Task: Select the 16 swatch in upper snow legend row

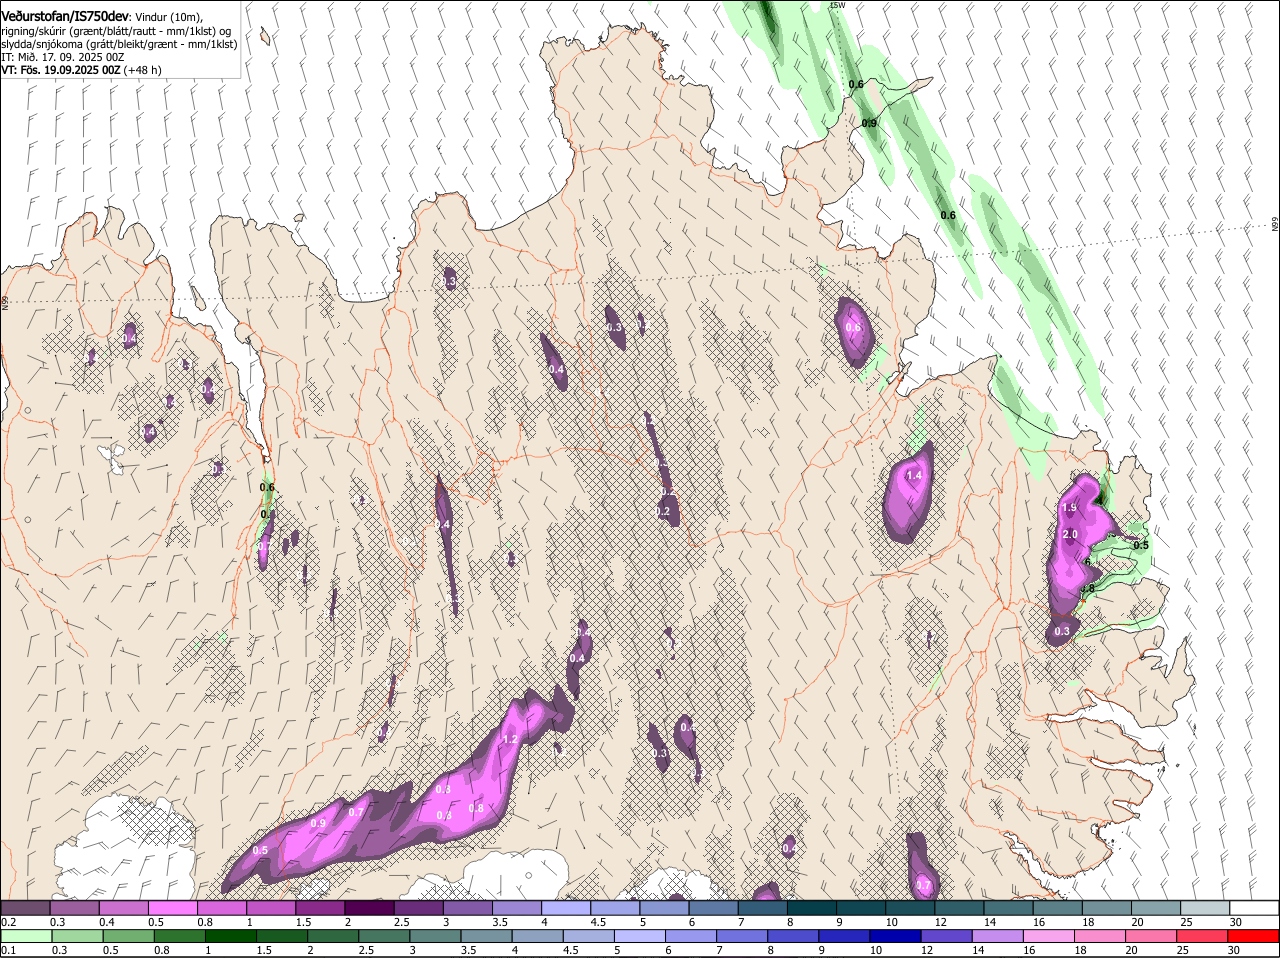Action: [x=1058, y=908]
